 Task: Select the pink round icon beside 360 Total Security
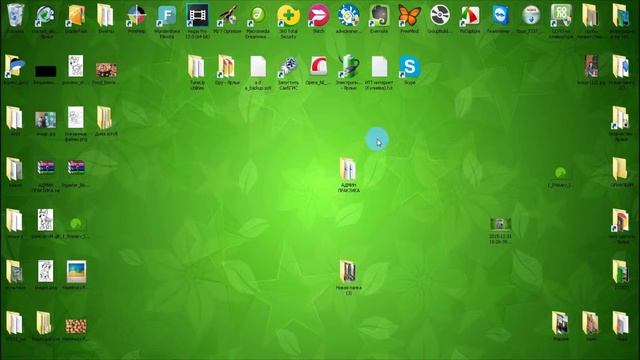318,16
